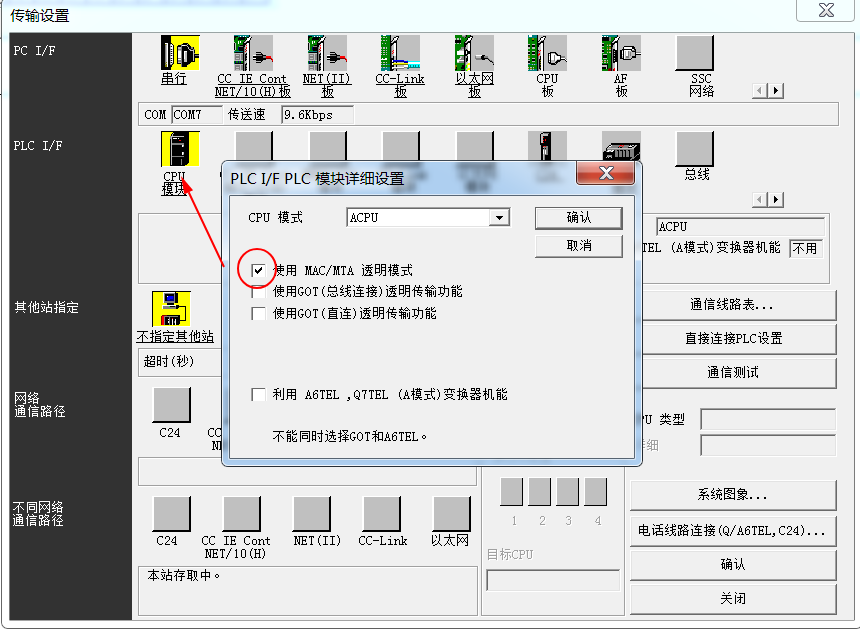Select the 不指定其他站 station icon
The image size is (860, 634).
point(171,309)
